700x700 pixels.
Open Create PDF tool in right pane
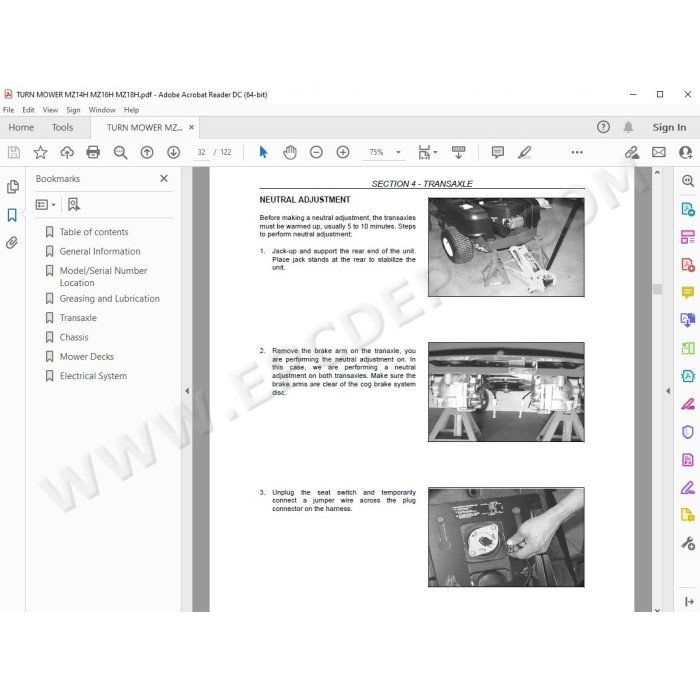coord(688,265)
